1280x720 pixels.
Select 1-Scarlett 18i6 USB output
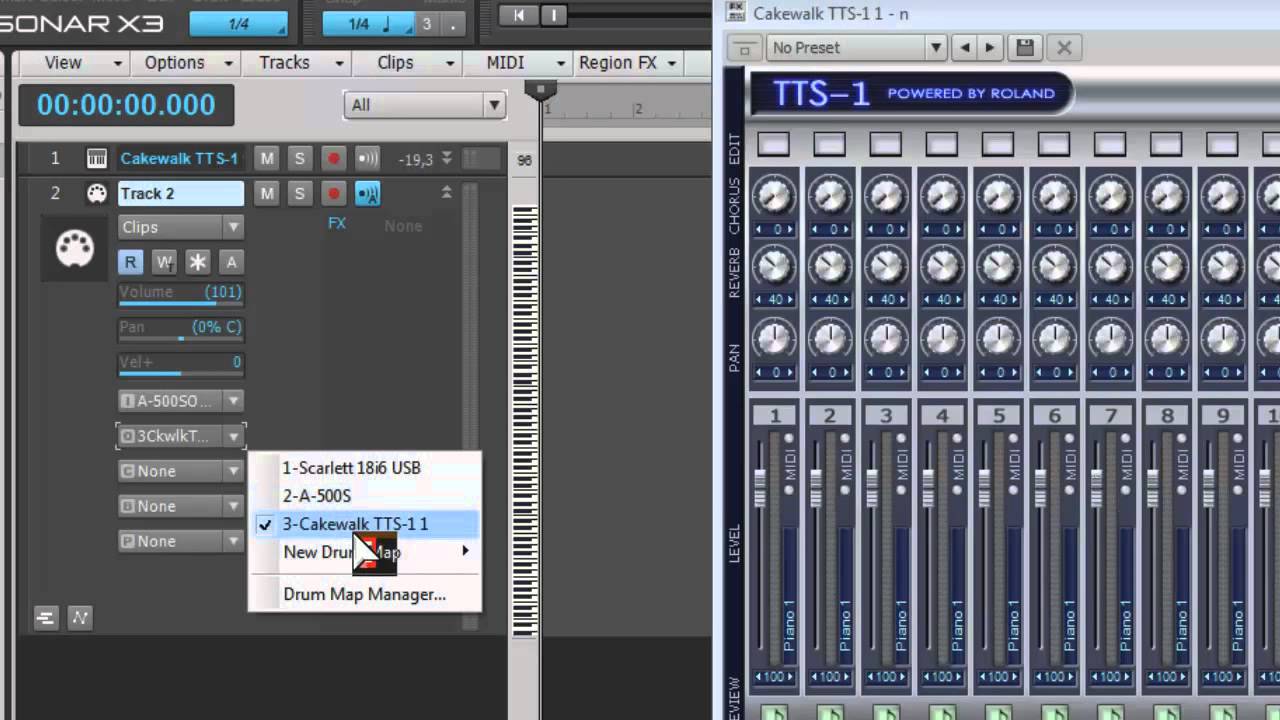[x=365, y=468]
